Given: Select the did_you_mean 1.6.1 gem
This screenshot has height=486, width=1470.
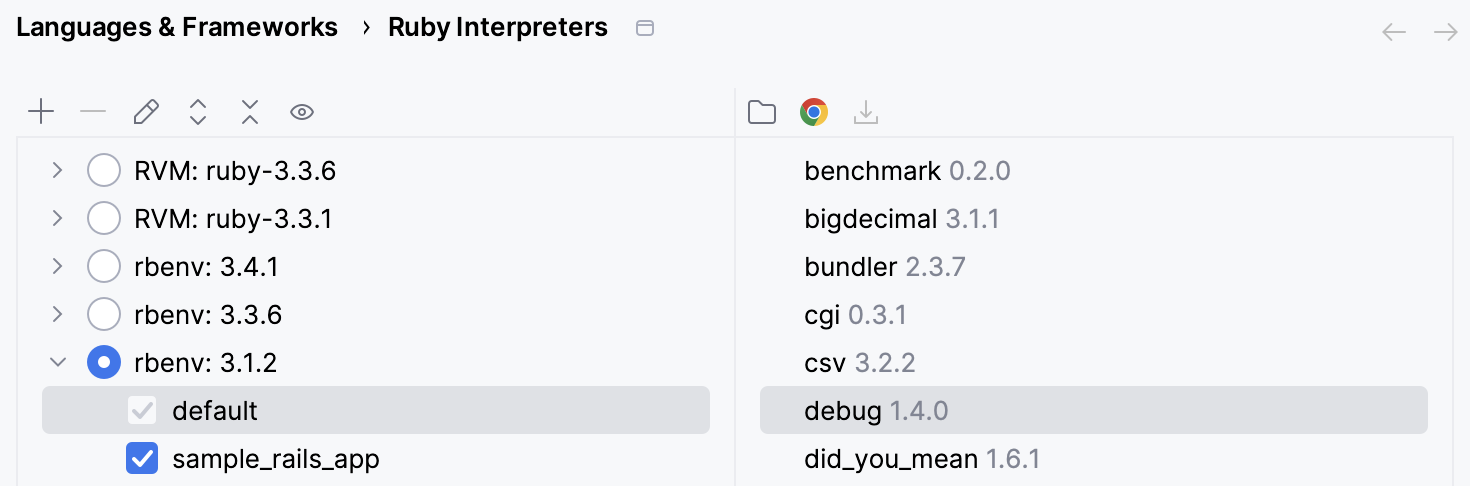Looking at the screenshot, I should (x=922, y=459).
